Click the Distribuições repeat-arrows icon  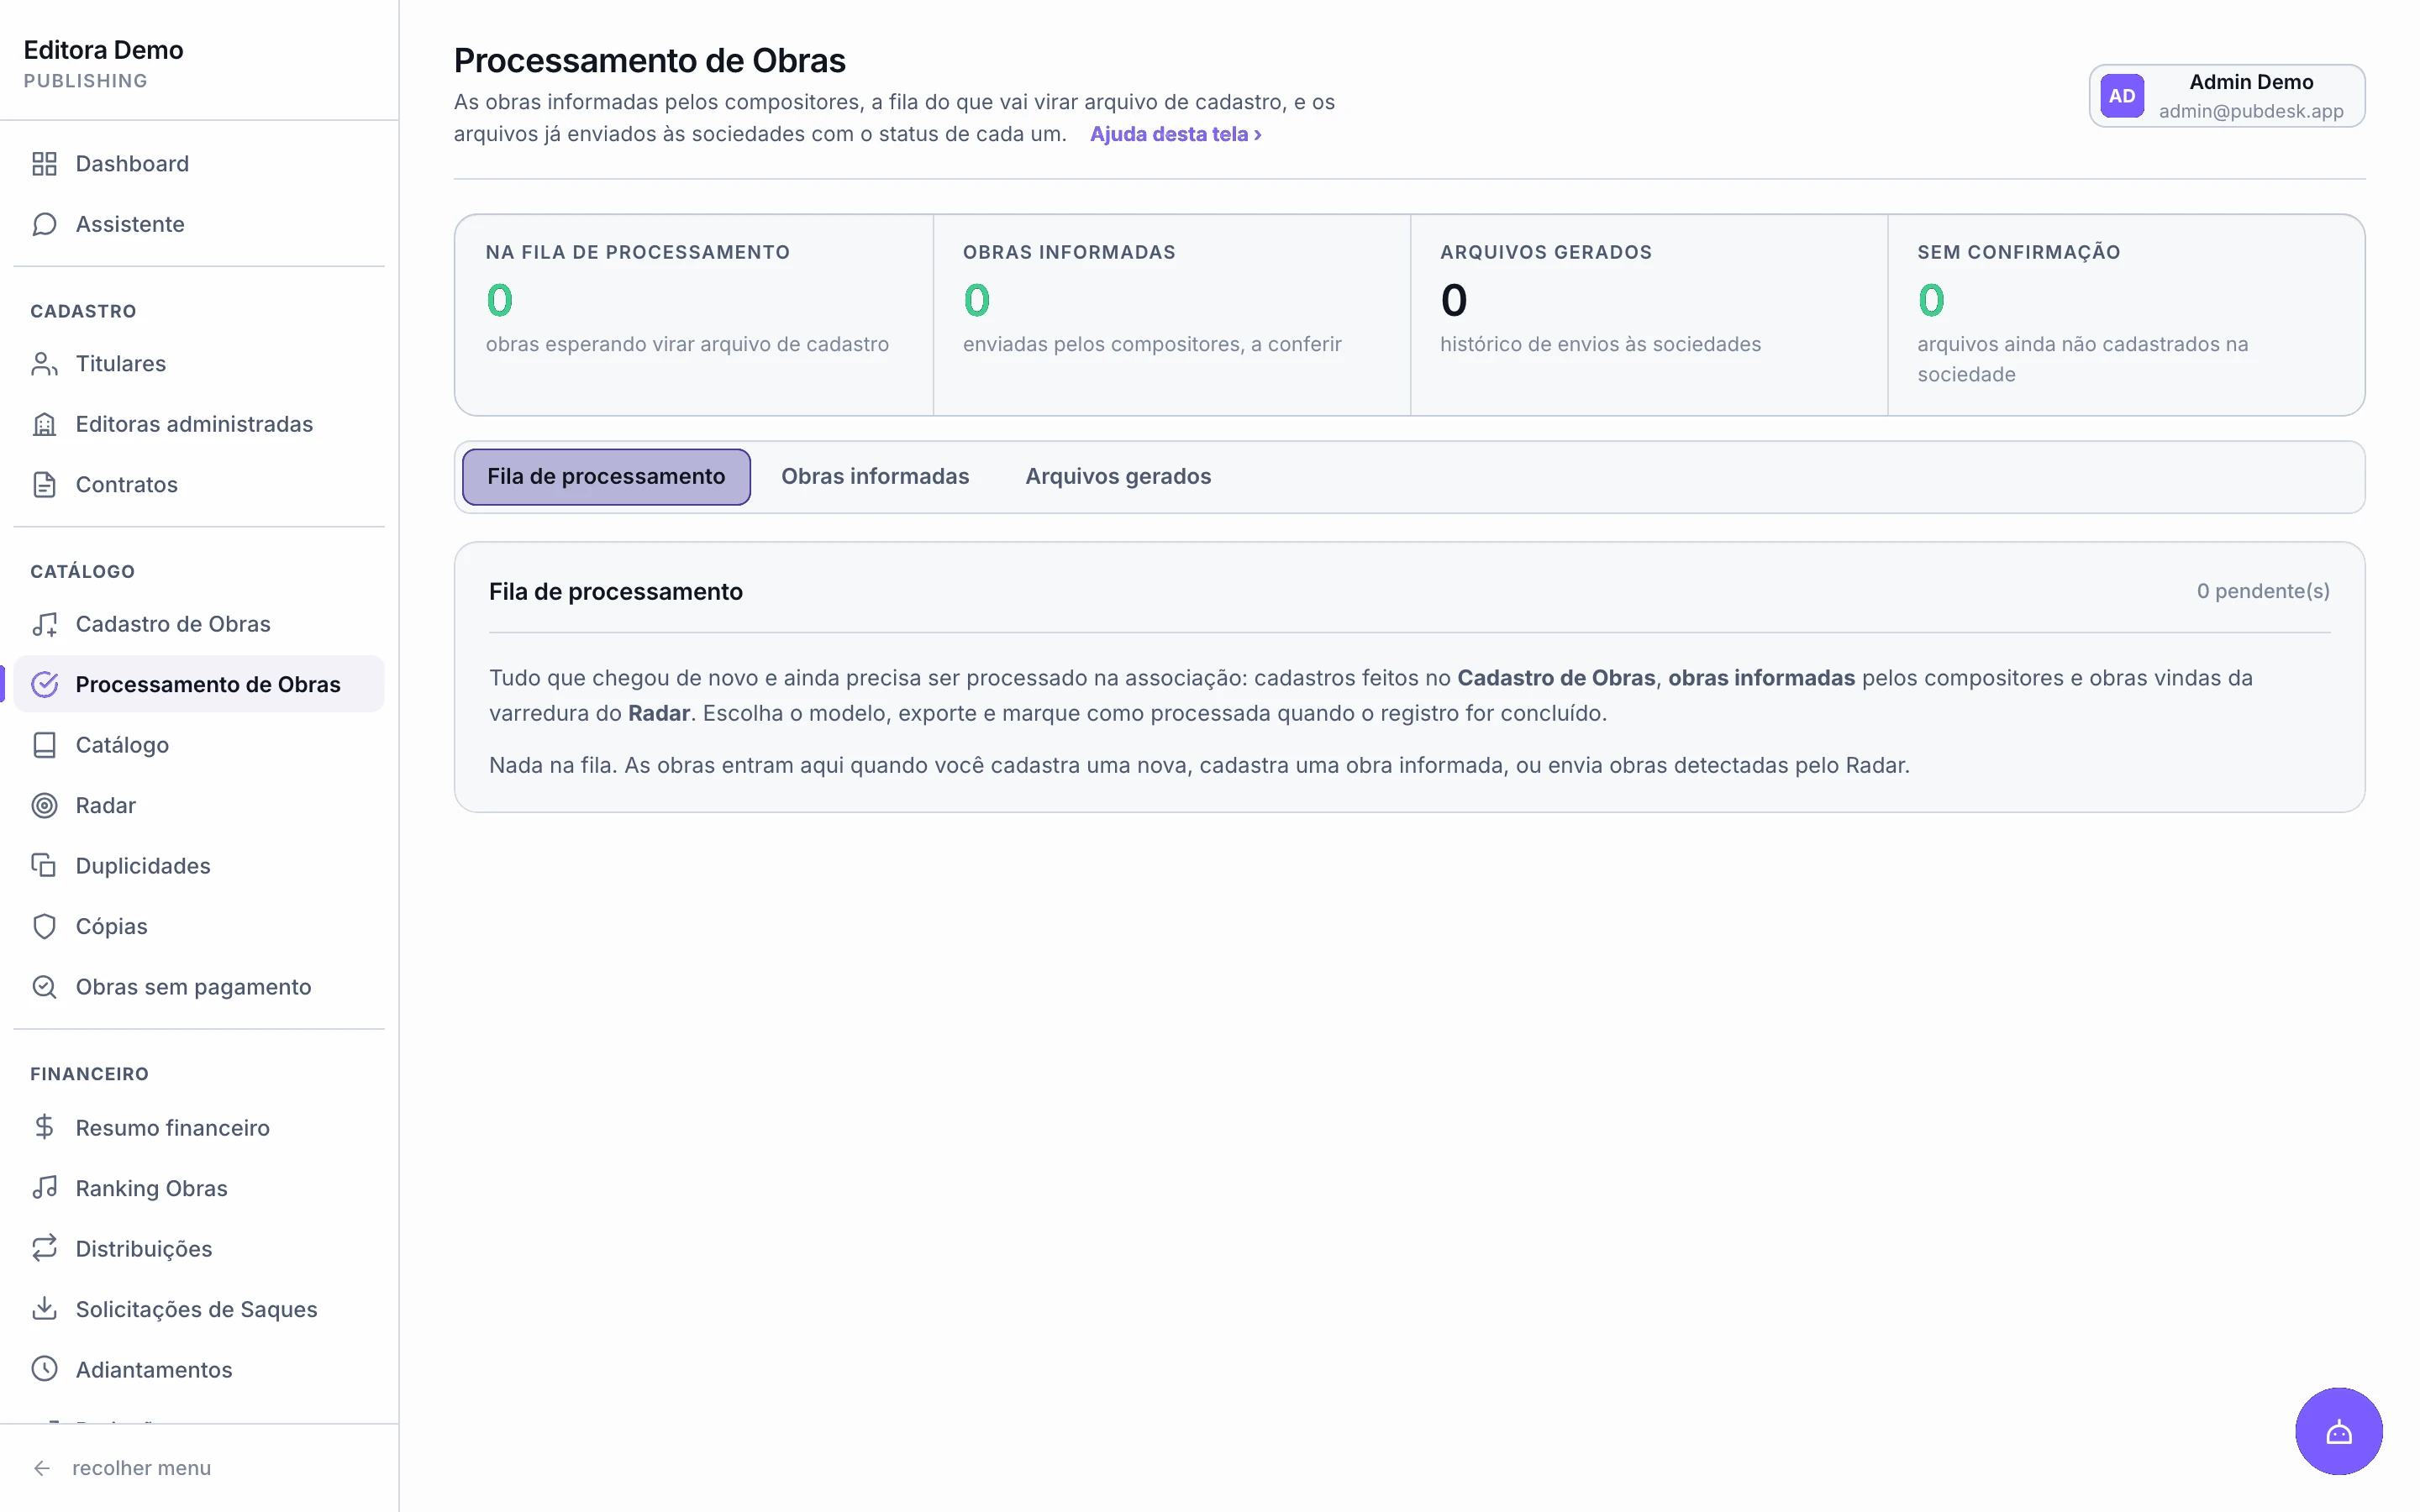point(44,1249)
